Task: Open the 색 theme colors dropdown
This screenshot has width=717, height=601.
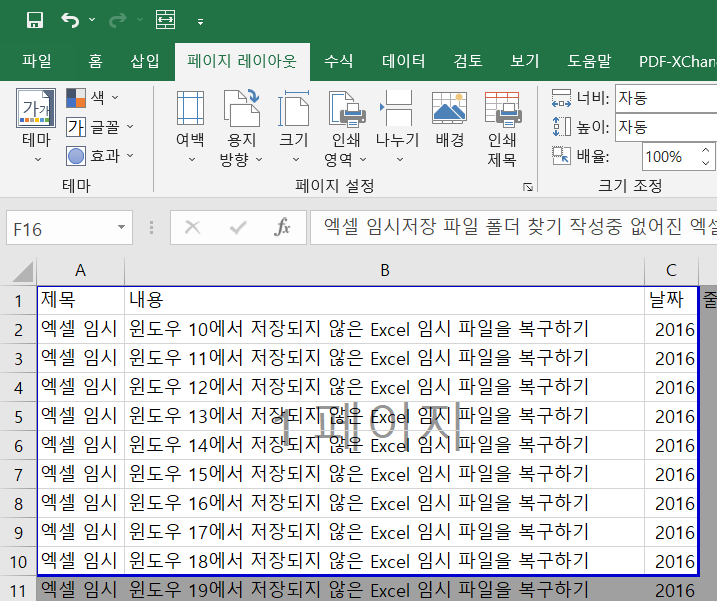Action: pyautogui.click(x=92, y=97)
